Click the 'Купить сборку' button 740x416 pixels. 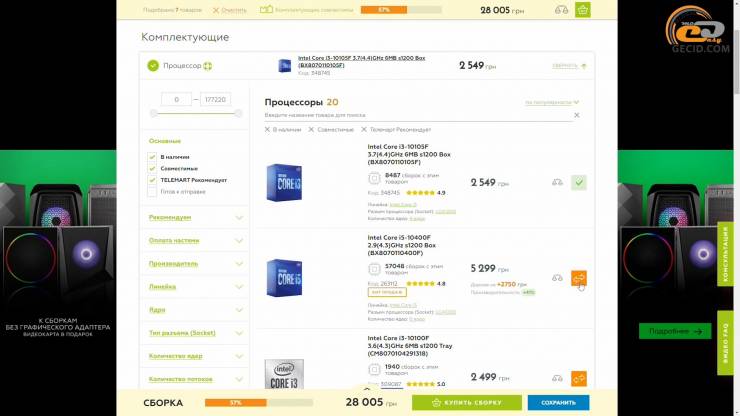466,402
